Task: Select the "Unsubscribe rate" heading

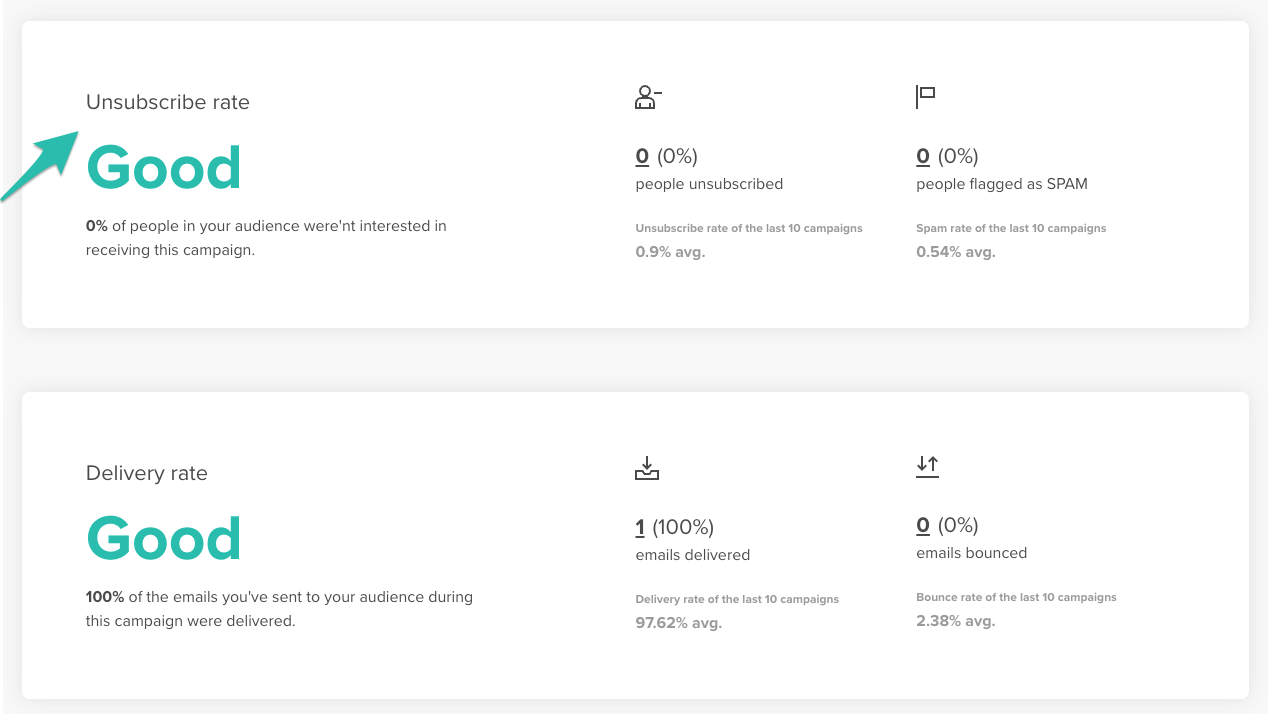Action: pos(168,102)
